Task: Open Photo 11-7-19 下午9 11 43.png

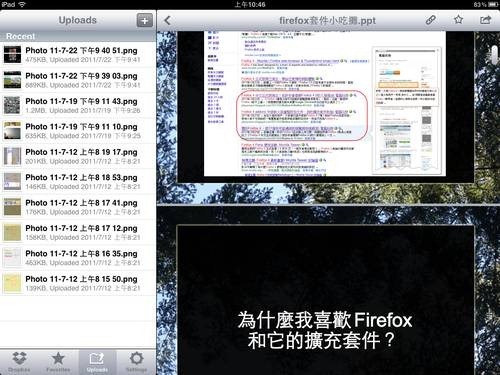Action: pyautogui.click(x=78, y=105)
